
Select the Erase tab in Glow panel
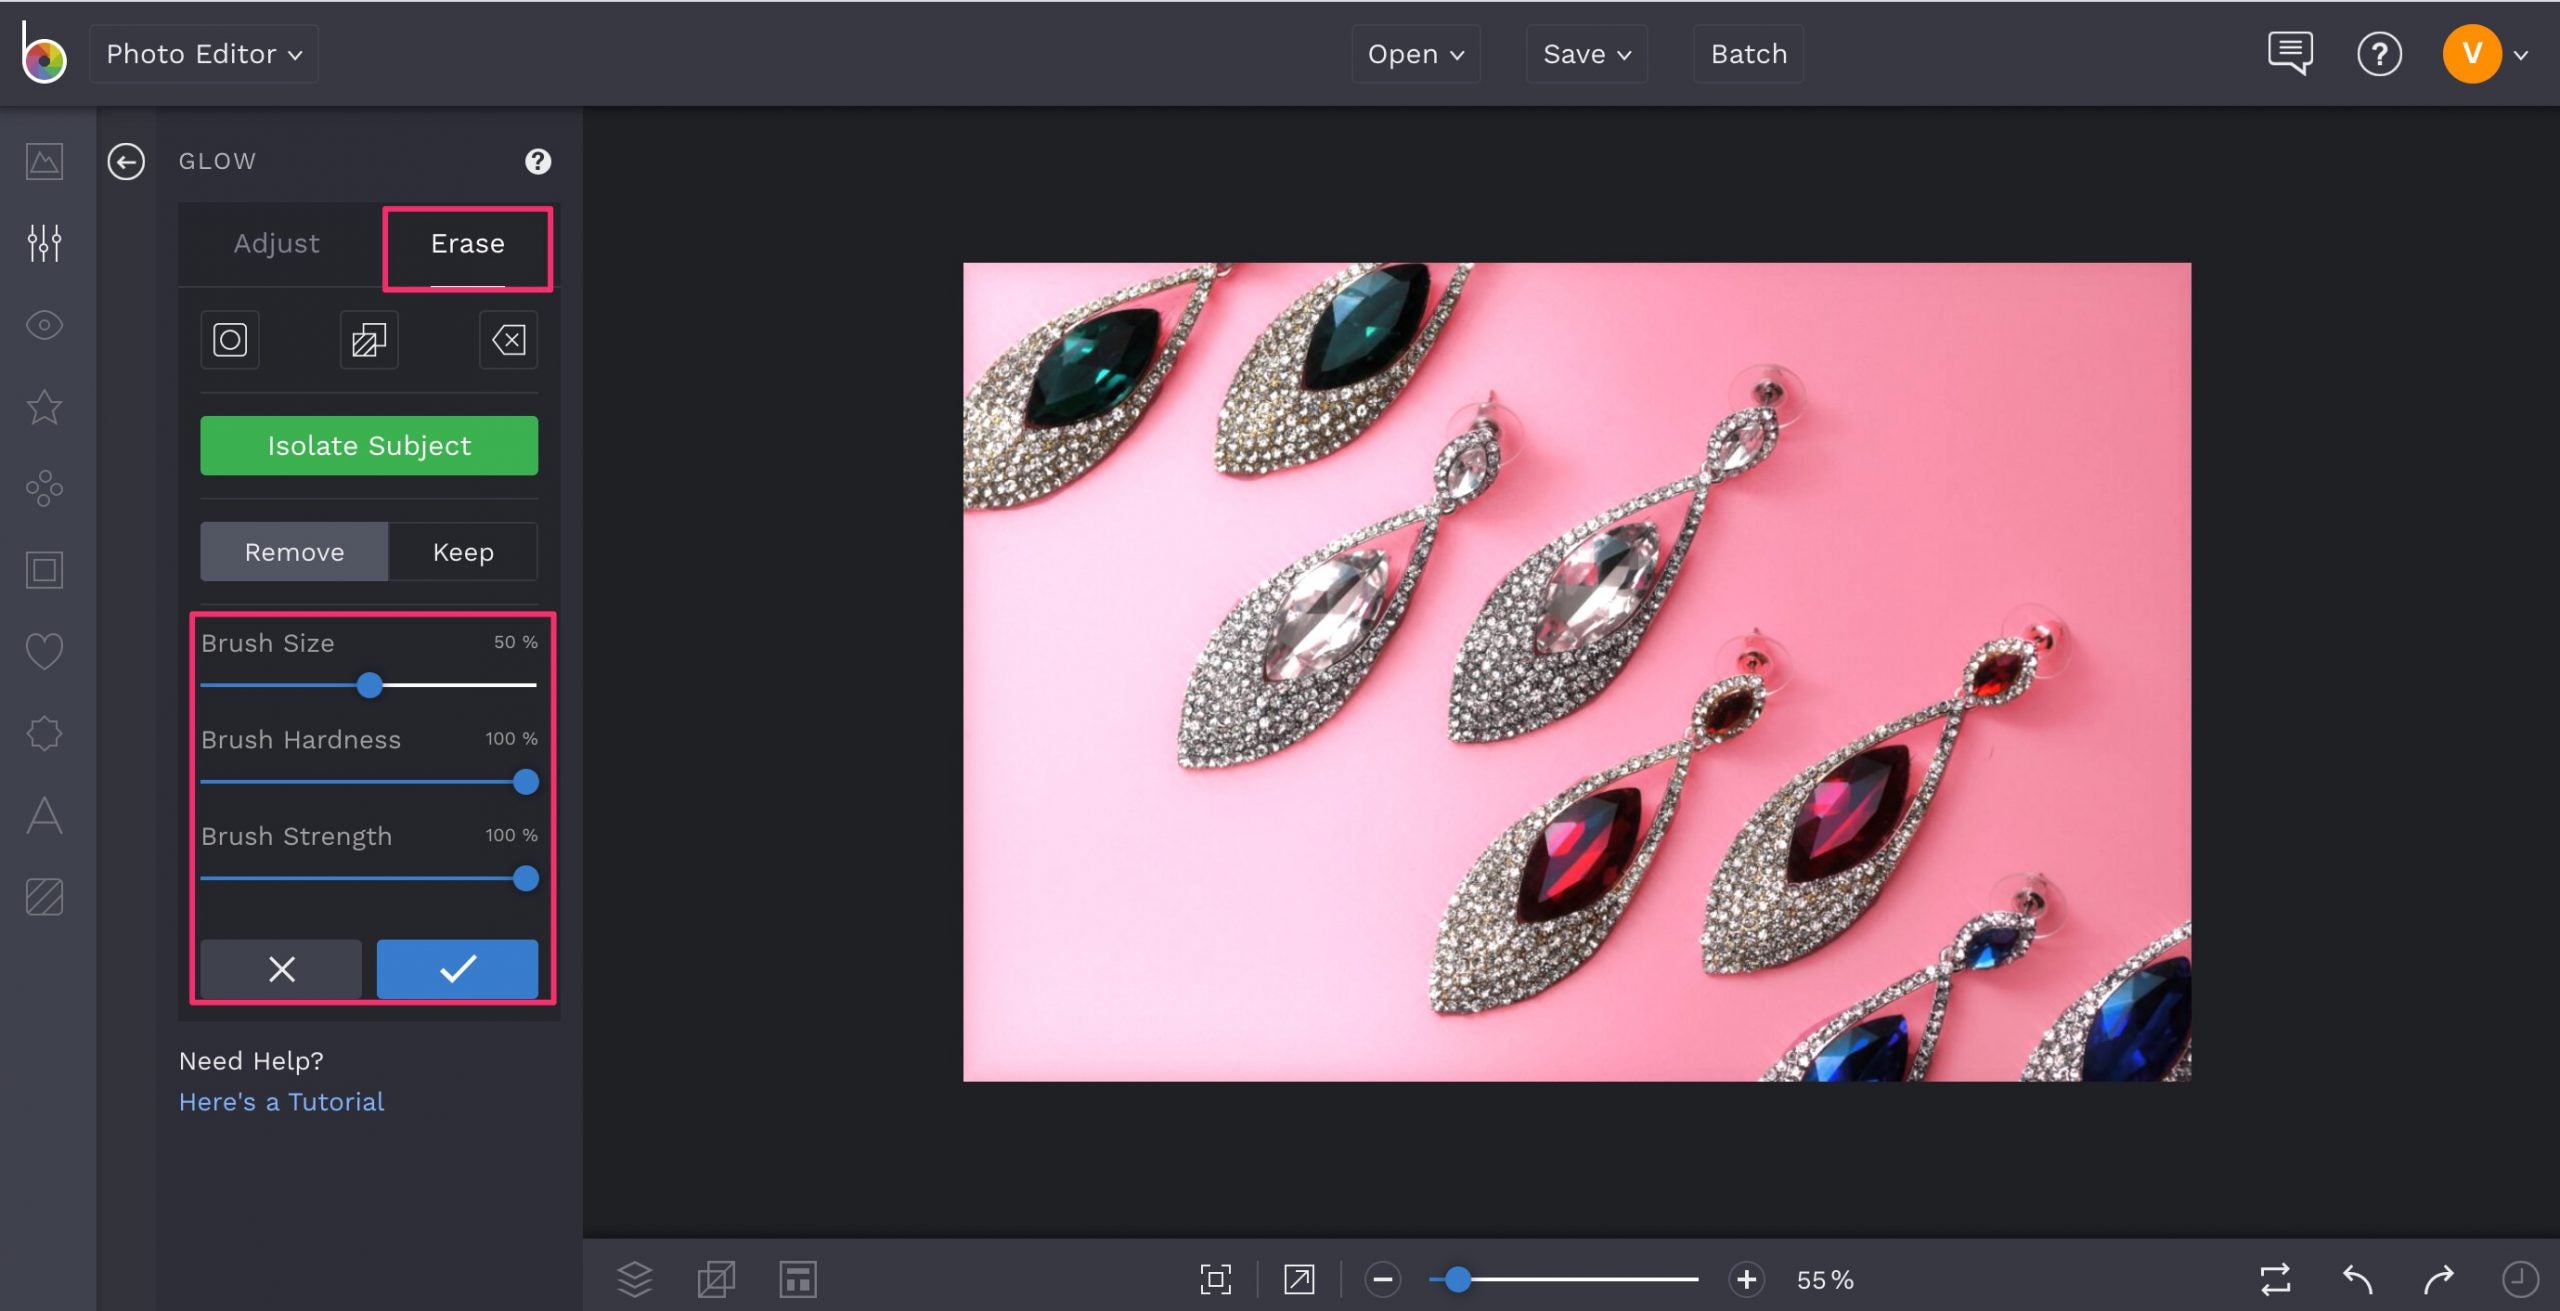(x=467, y=243)
